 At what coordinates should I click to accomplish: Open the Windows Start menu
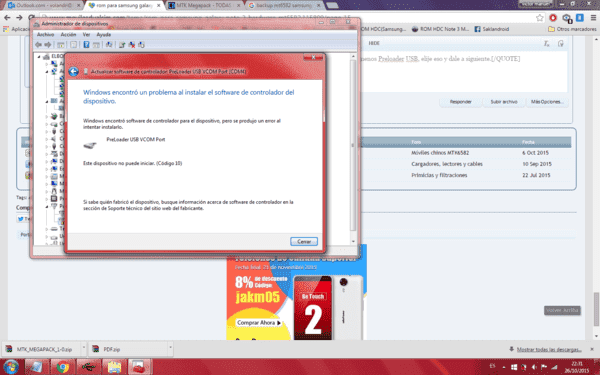click(10, 367)
